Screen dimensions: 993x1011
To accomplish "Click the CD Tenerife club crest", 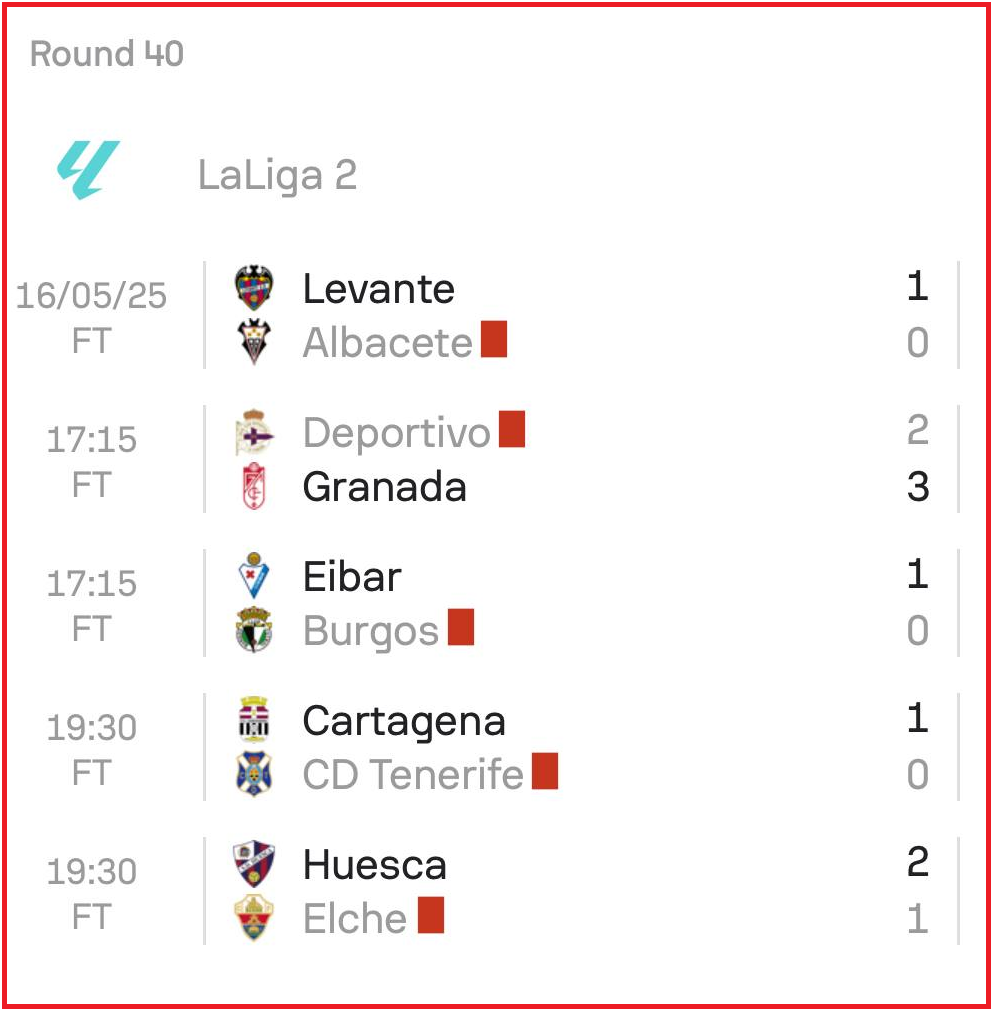I will [x=254, y=774].
